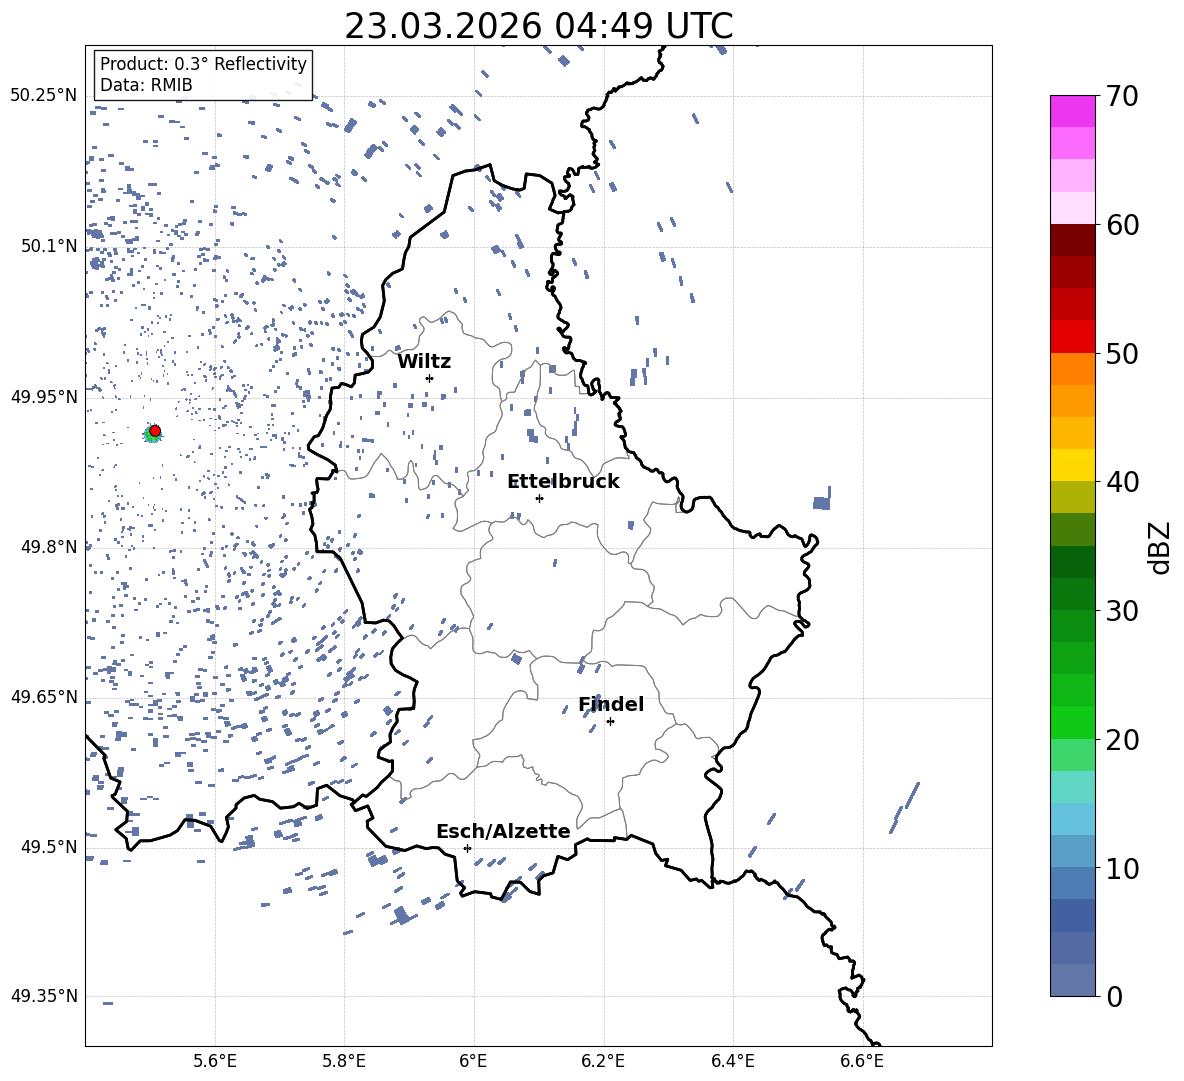Click the 50 colorbar tick label

(1121, 353)
